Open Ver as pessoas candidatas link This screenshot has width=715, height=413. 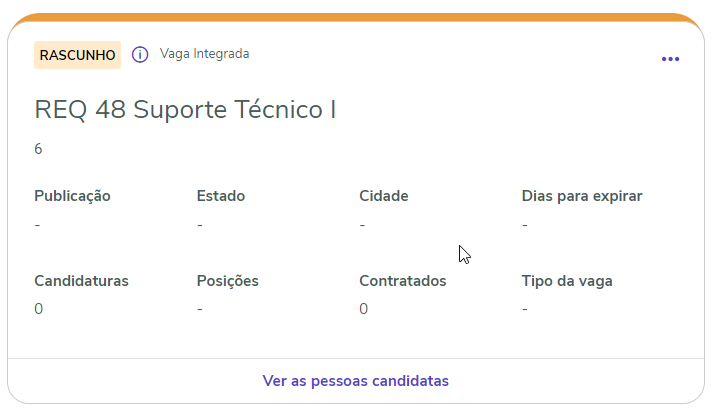[x=355, y=381]
